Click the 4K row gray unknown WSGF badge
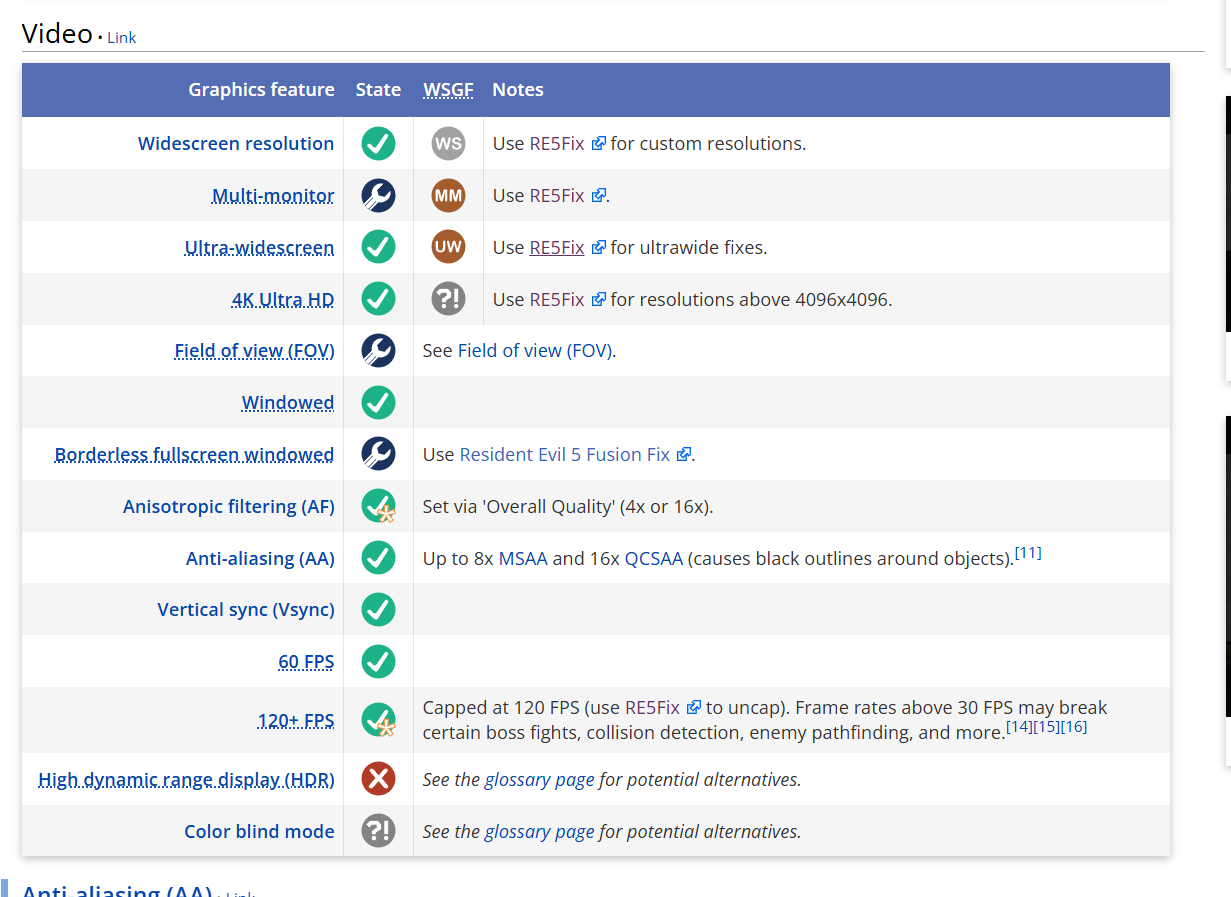This screenshot has width=1231, height=897. [448, 299]
